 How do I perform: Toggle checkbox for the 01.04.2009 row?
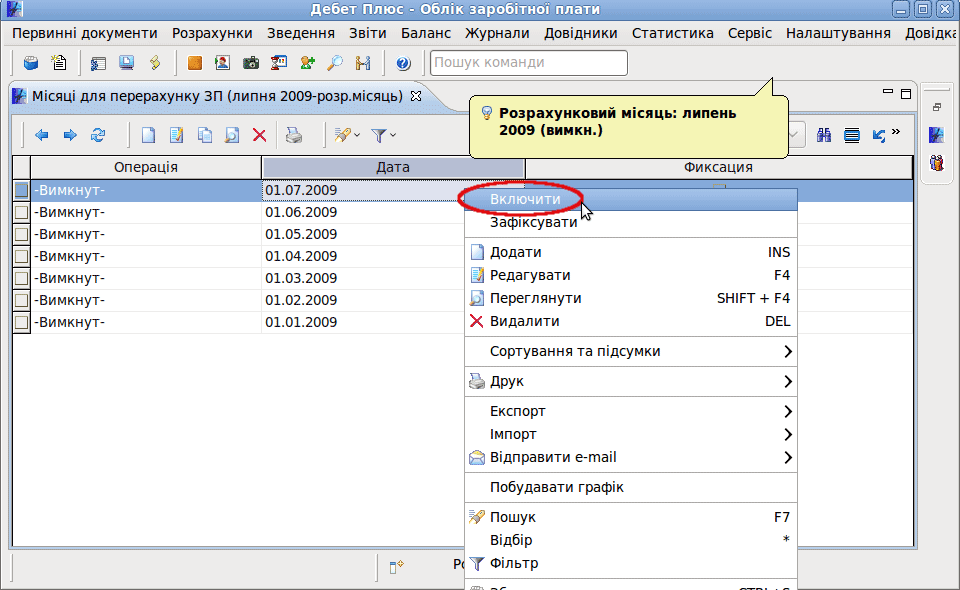click(21, 256)
